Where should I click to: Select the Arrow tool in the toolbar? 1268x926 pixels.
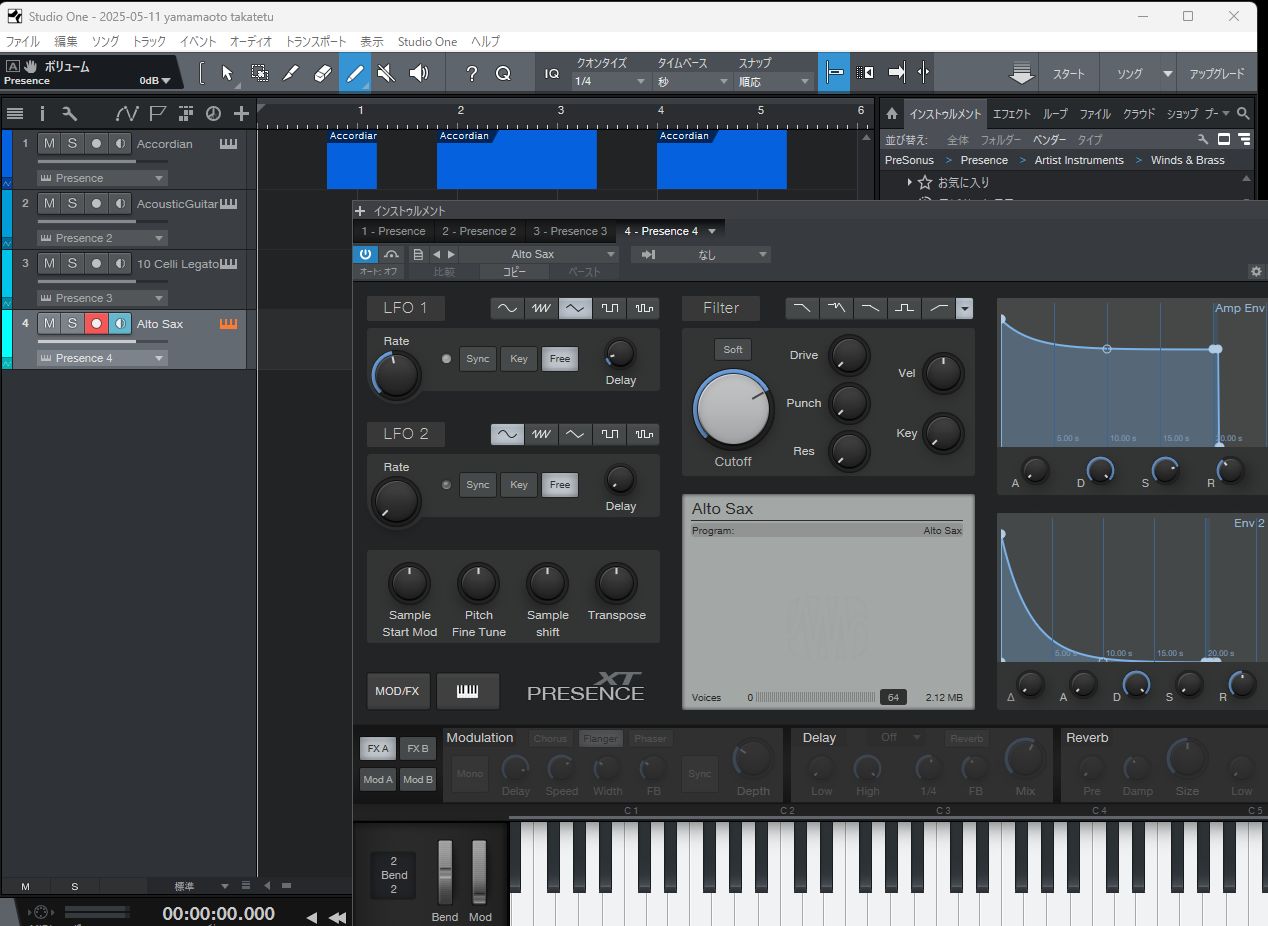click(x=227, y=73)
